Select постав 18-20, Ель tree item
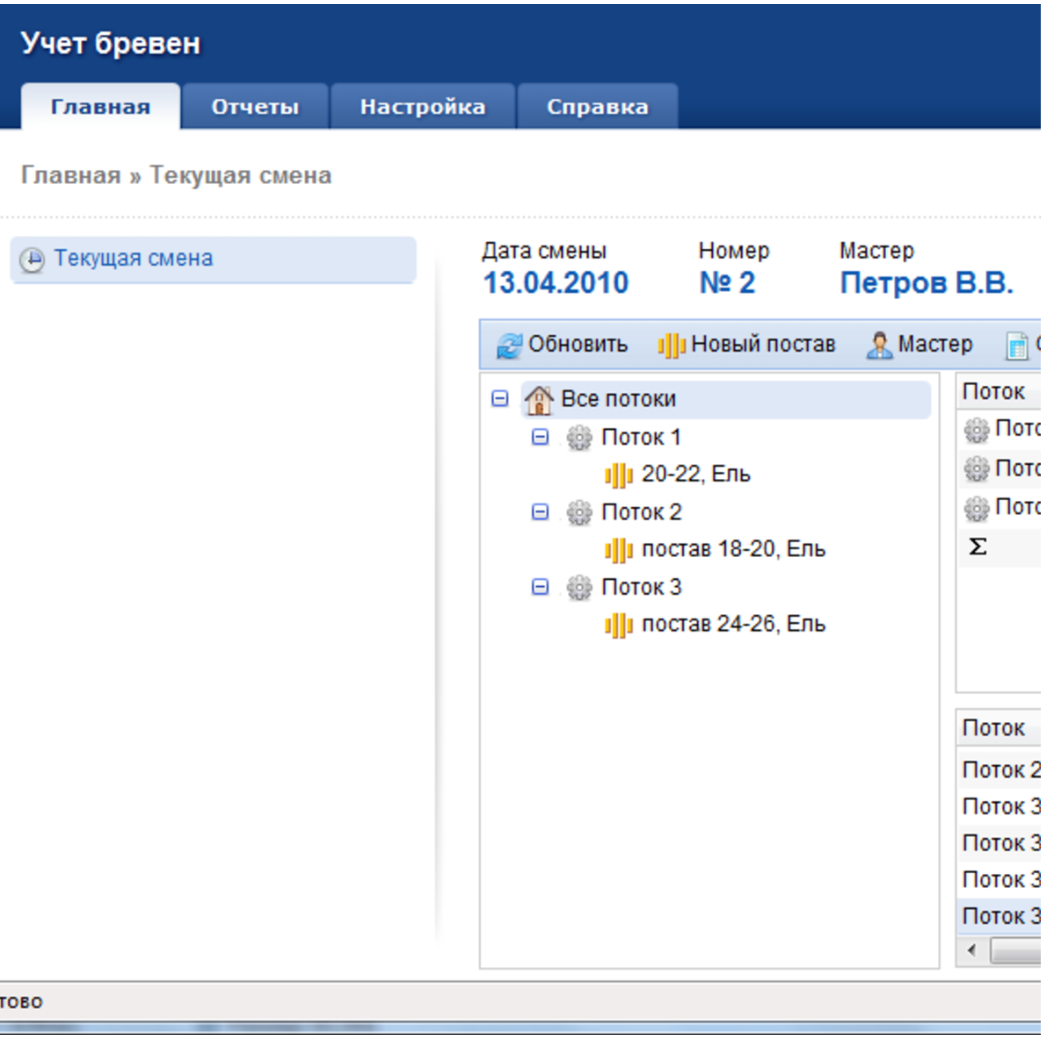The image size is (1041, 1041). coord(733,550)
